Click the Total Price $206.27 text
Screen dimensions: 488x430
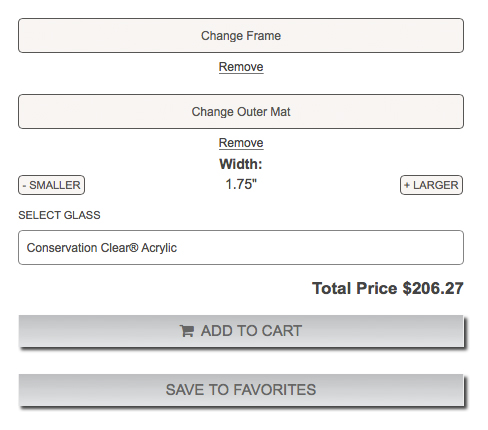pyautogui.click(x=388, y=288)
